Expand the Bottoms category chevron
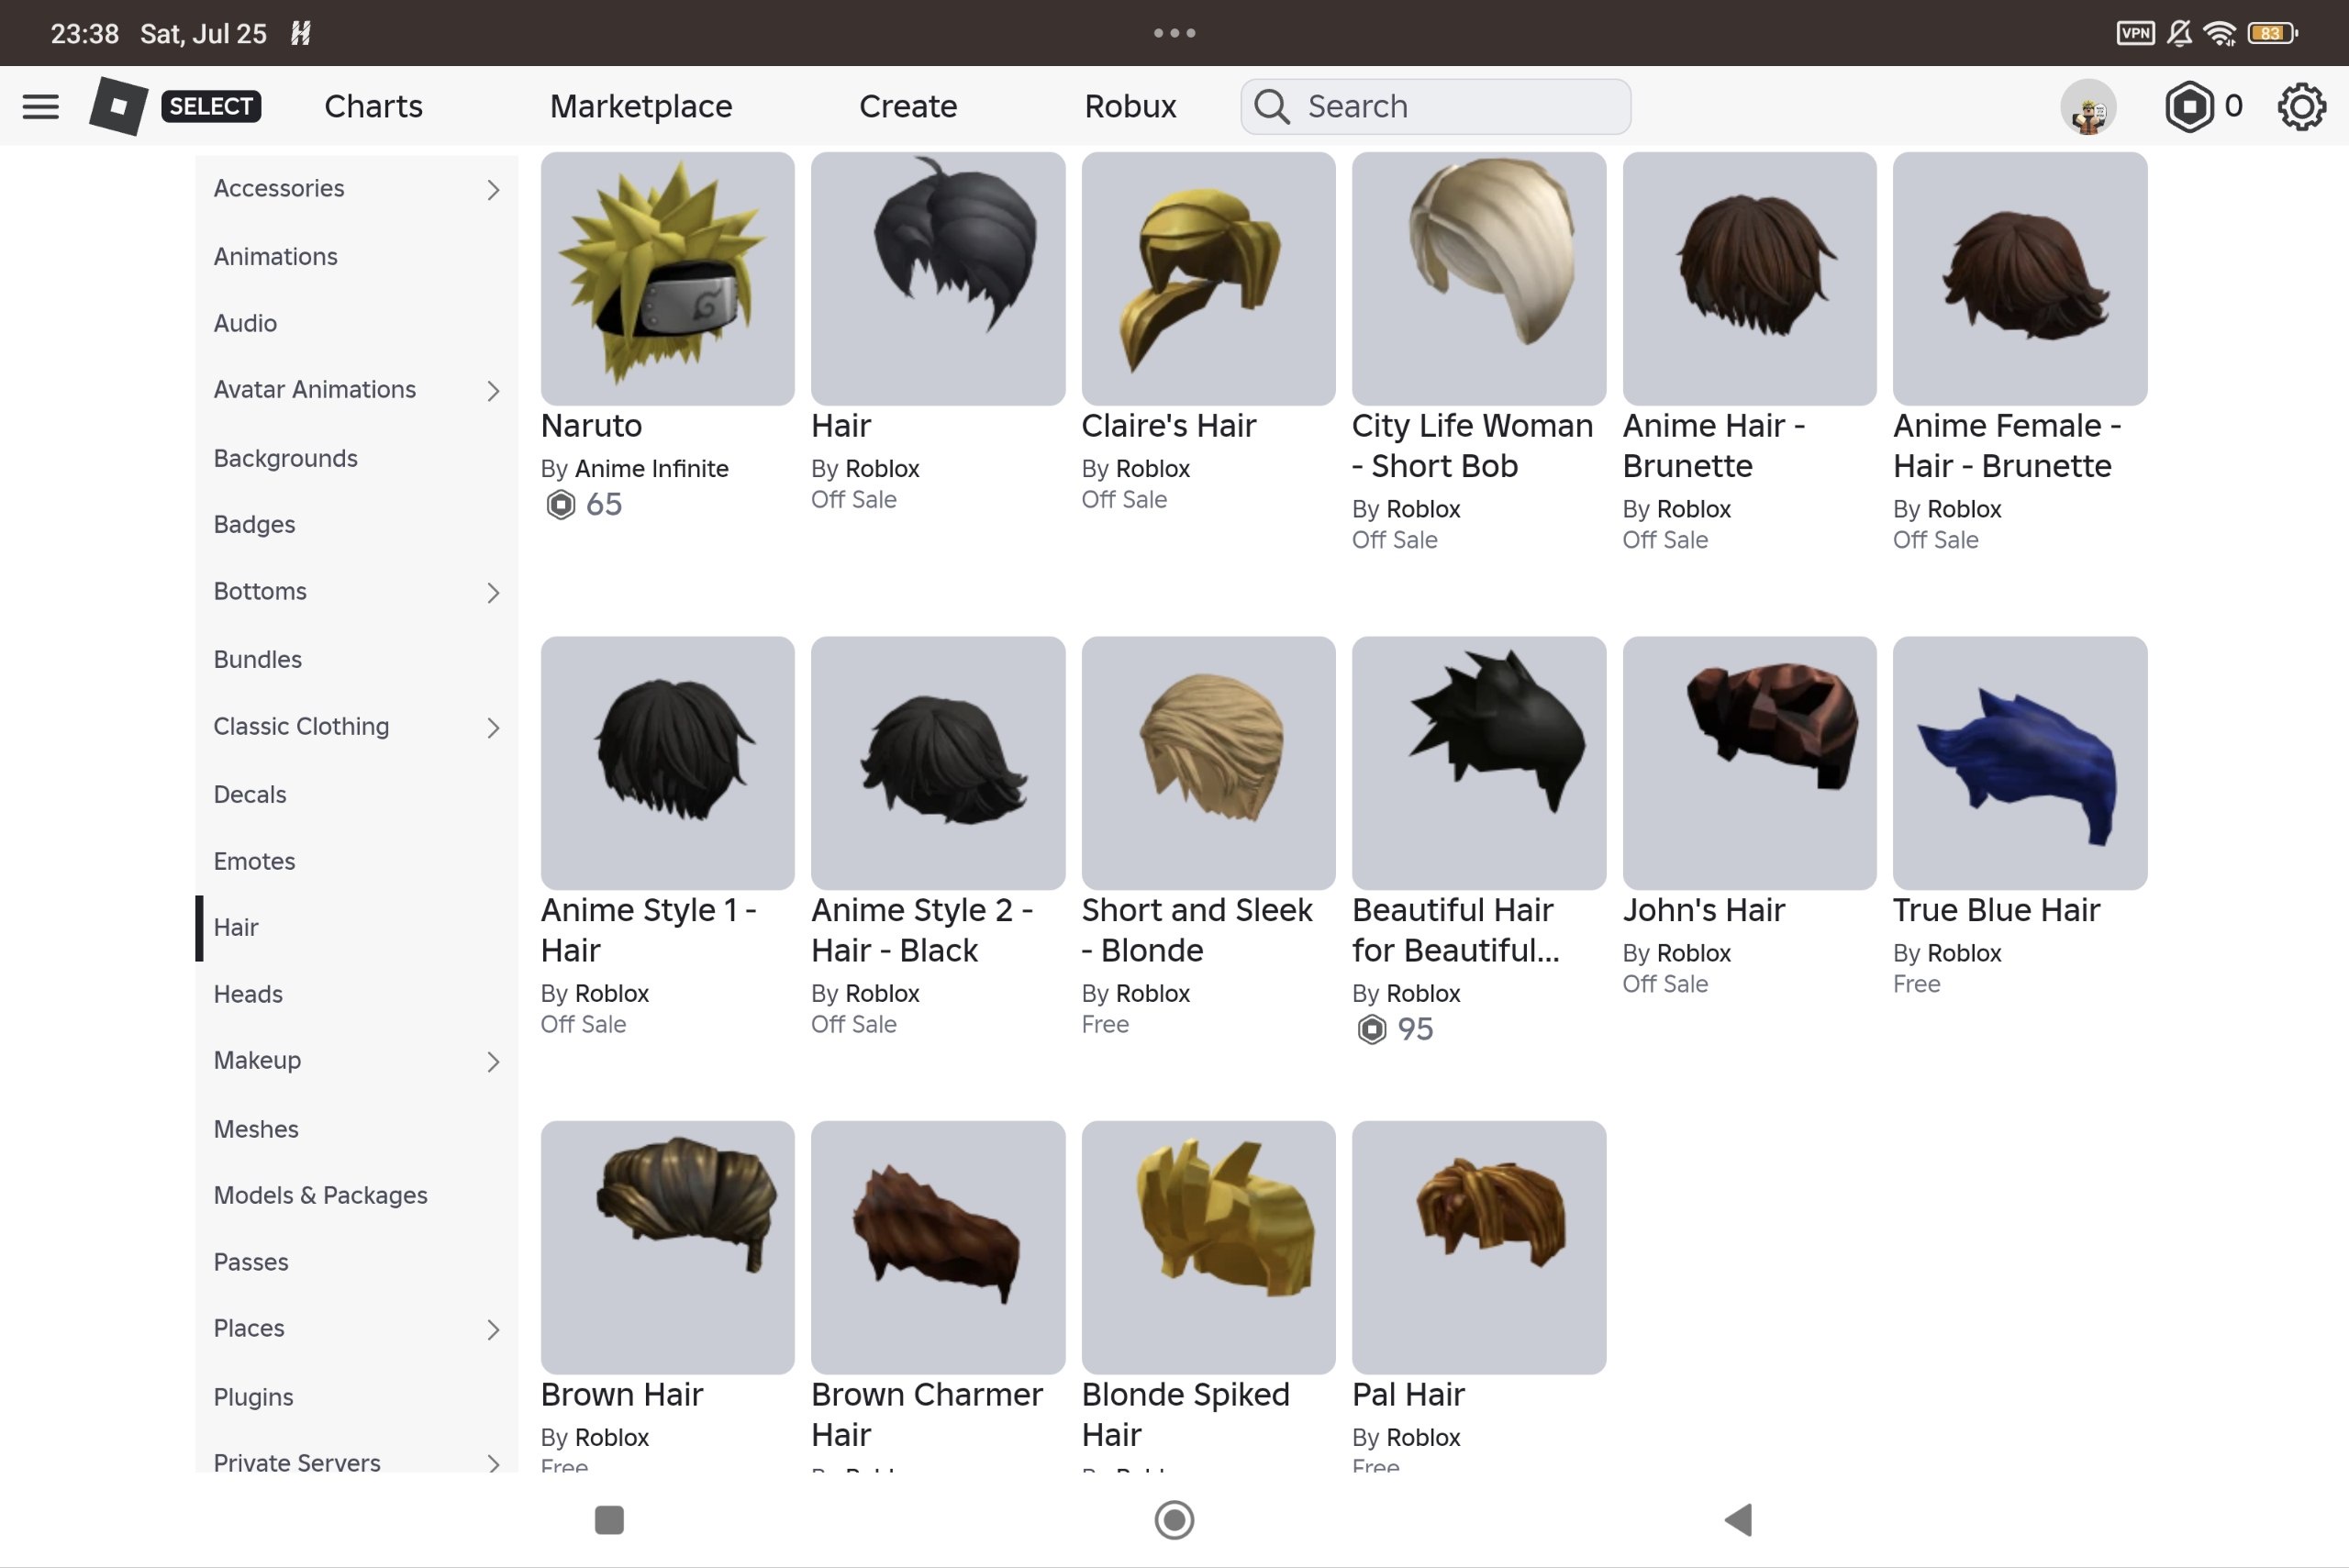 tap(493, 592)
